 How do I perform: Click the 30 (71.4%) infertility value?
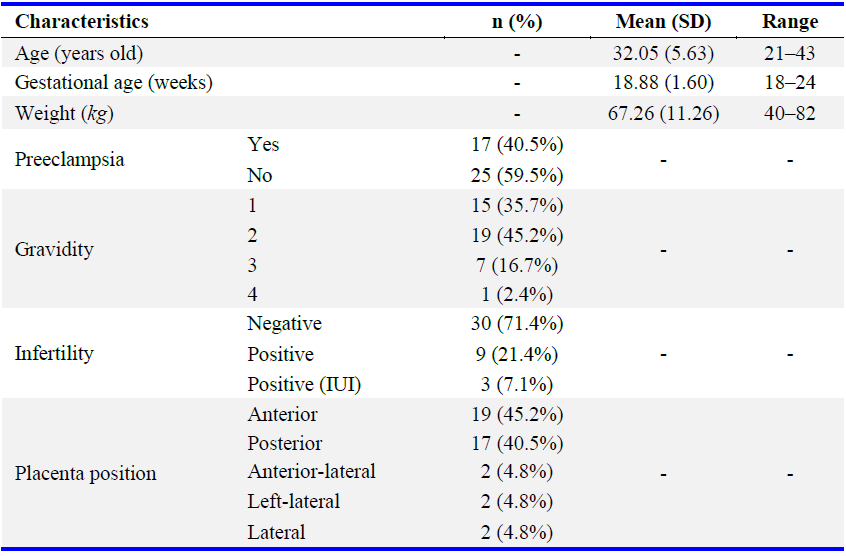[x=517, y=324]
